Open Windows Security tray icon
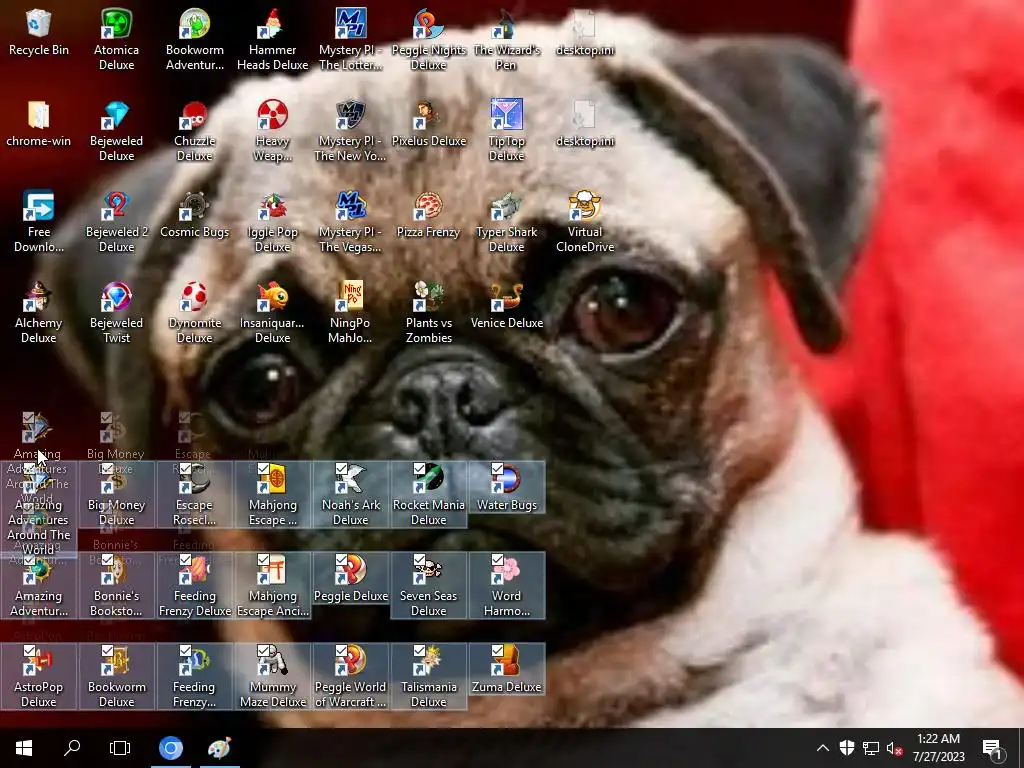 [847, 748]
